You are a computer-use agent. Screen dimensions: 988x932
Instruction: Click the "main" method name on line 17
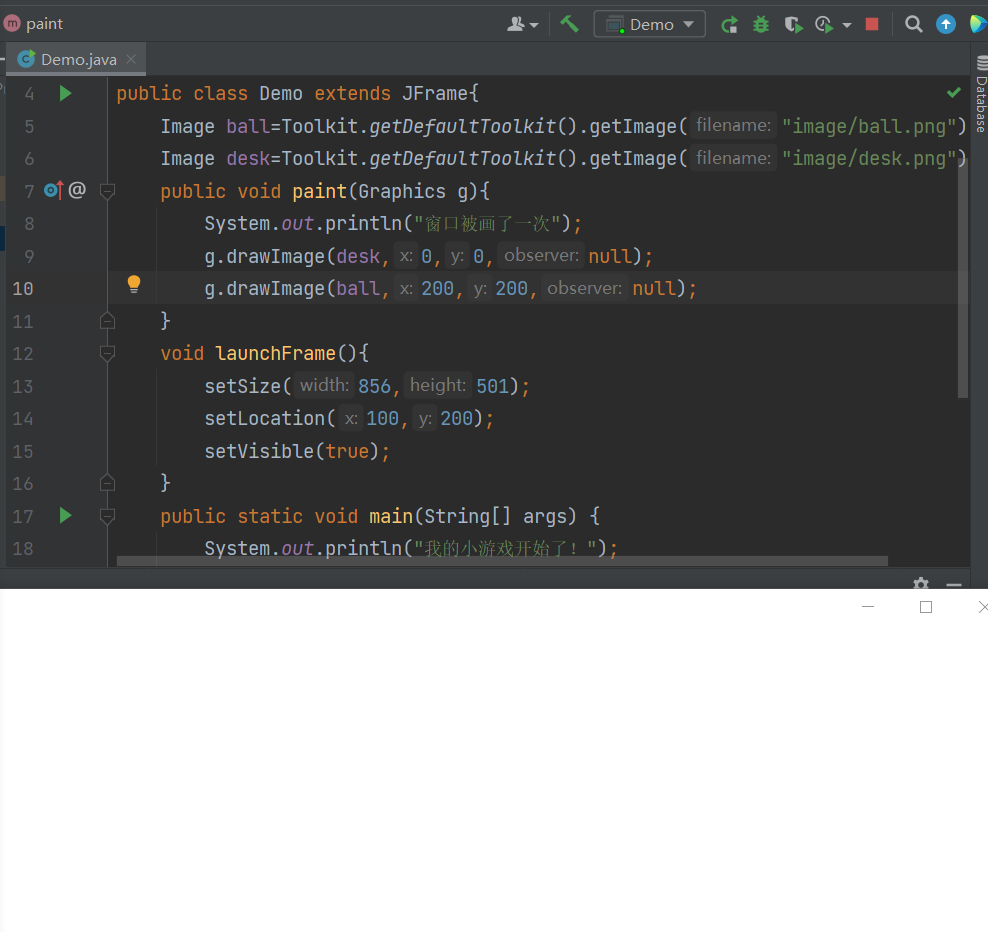click(391, 516)
